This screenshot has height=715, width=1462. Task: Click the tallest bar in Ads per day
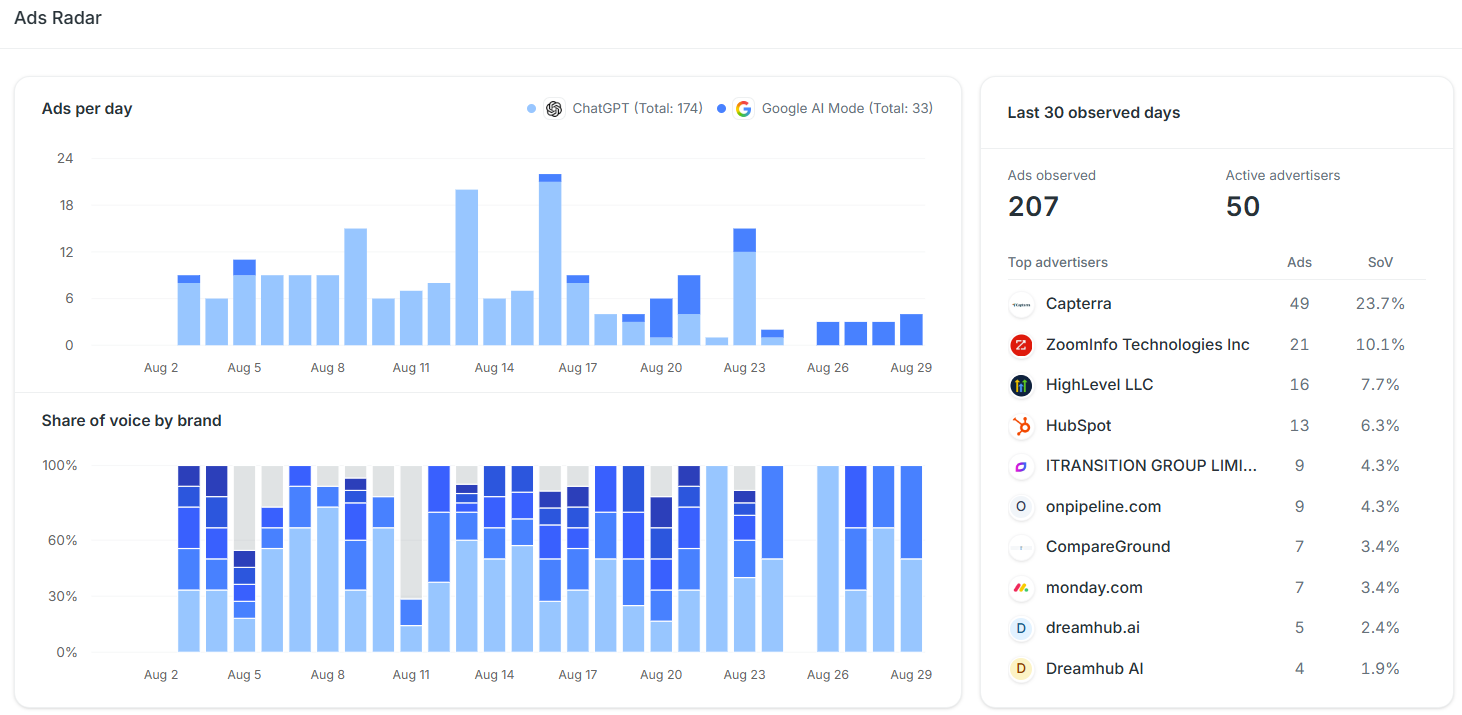(550, 260)
